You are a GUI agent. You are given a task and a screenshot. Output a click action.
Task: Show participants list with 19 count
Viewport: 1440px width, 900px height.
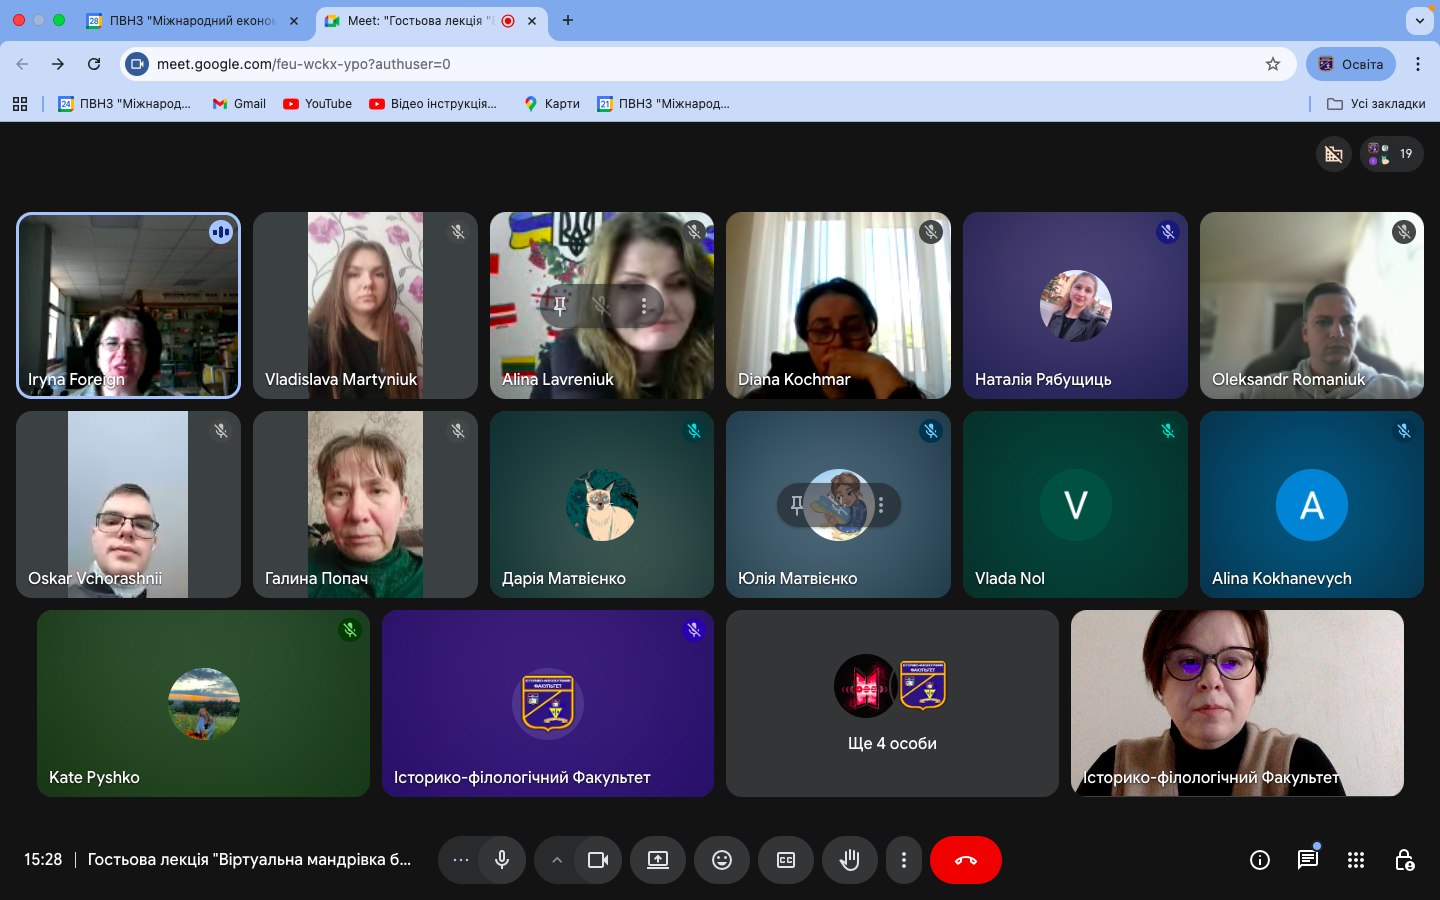(1391, 154)
